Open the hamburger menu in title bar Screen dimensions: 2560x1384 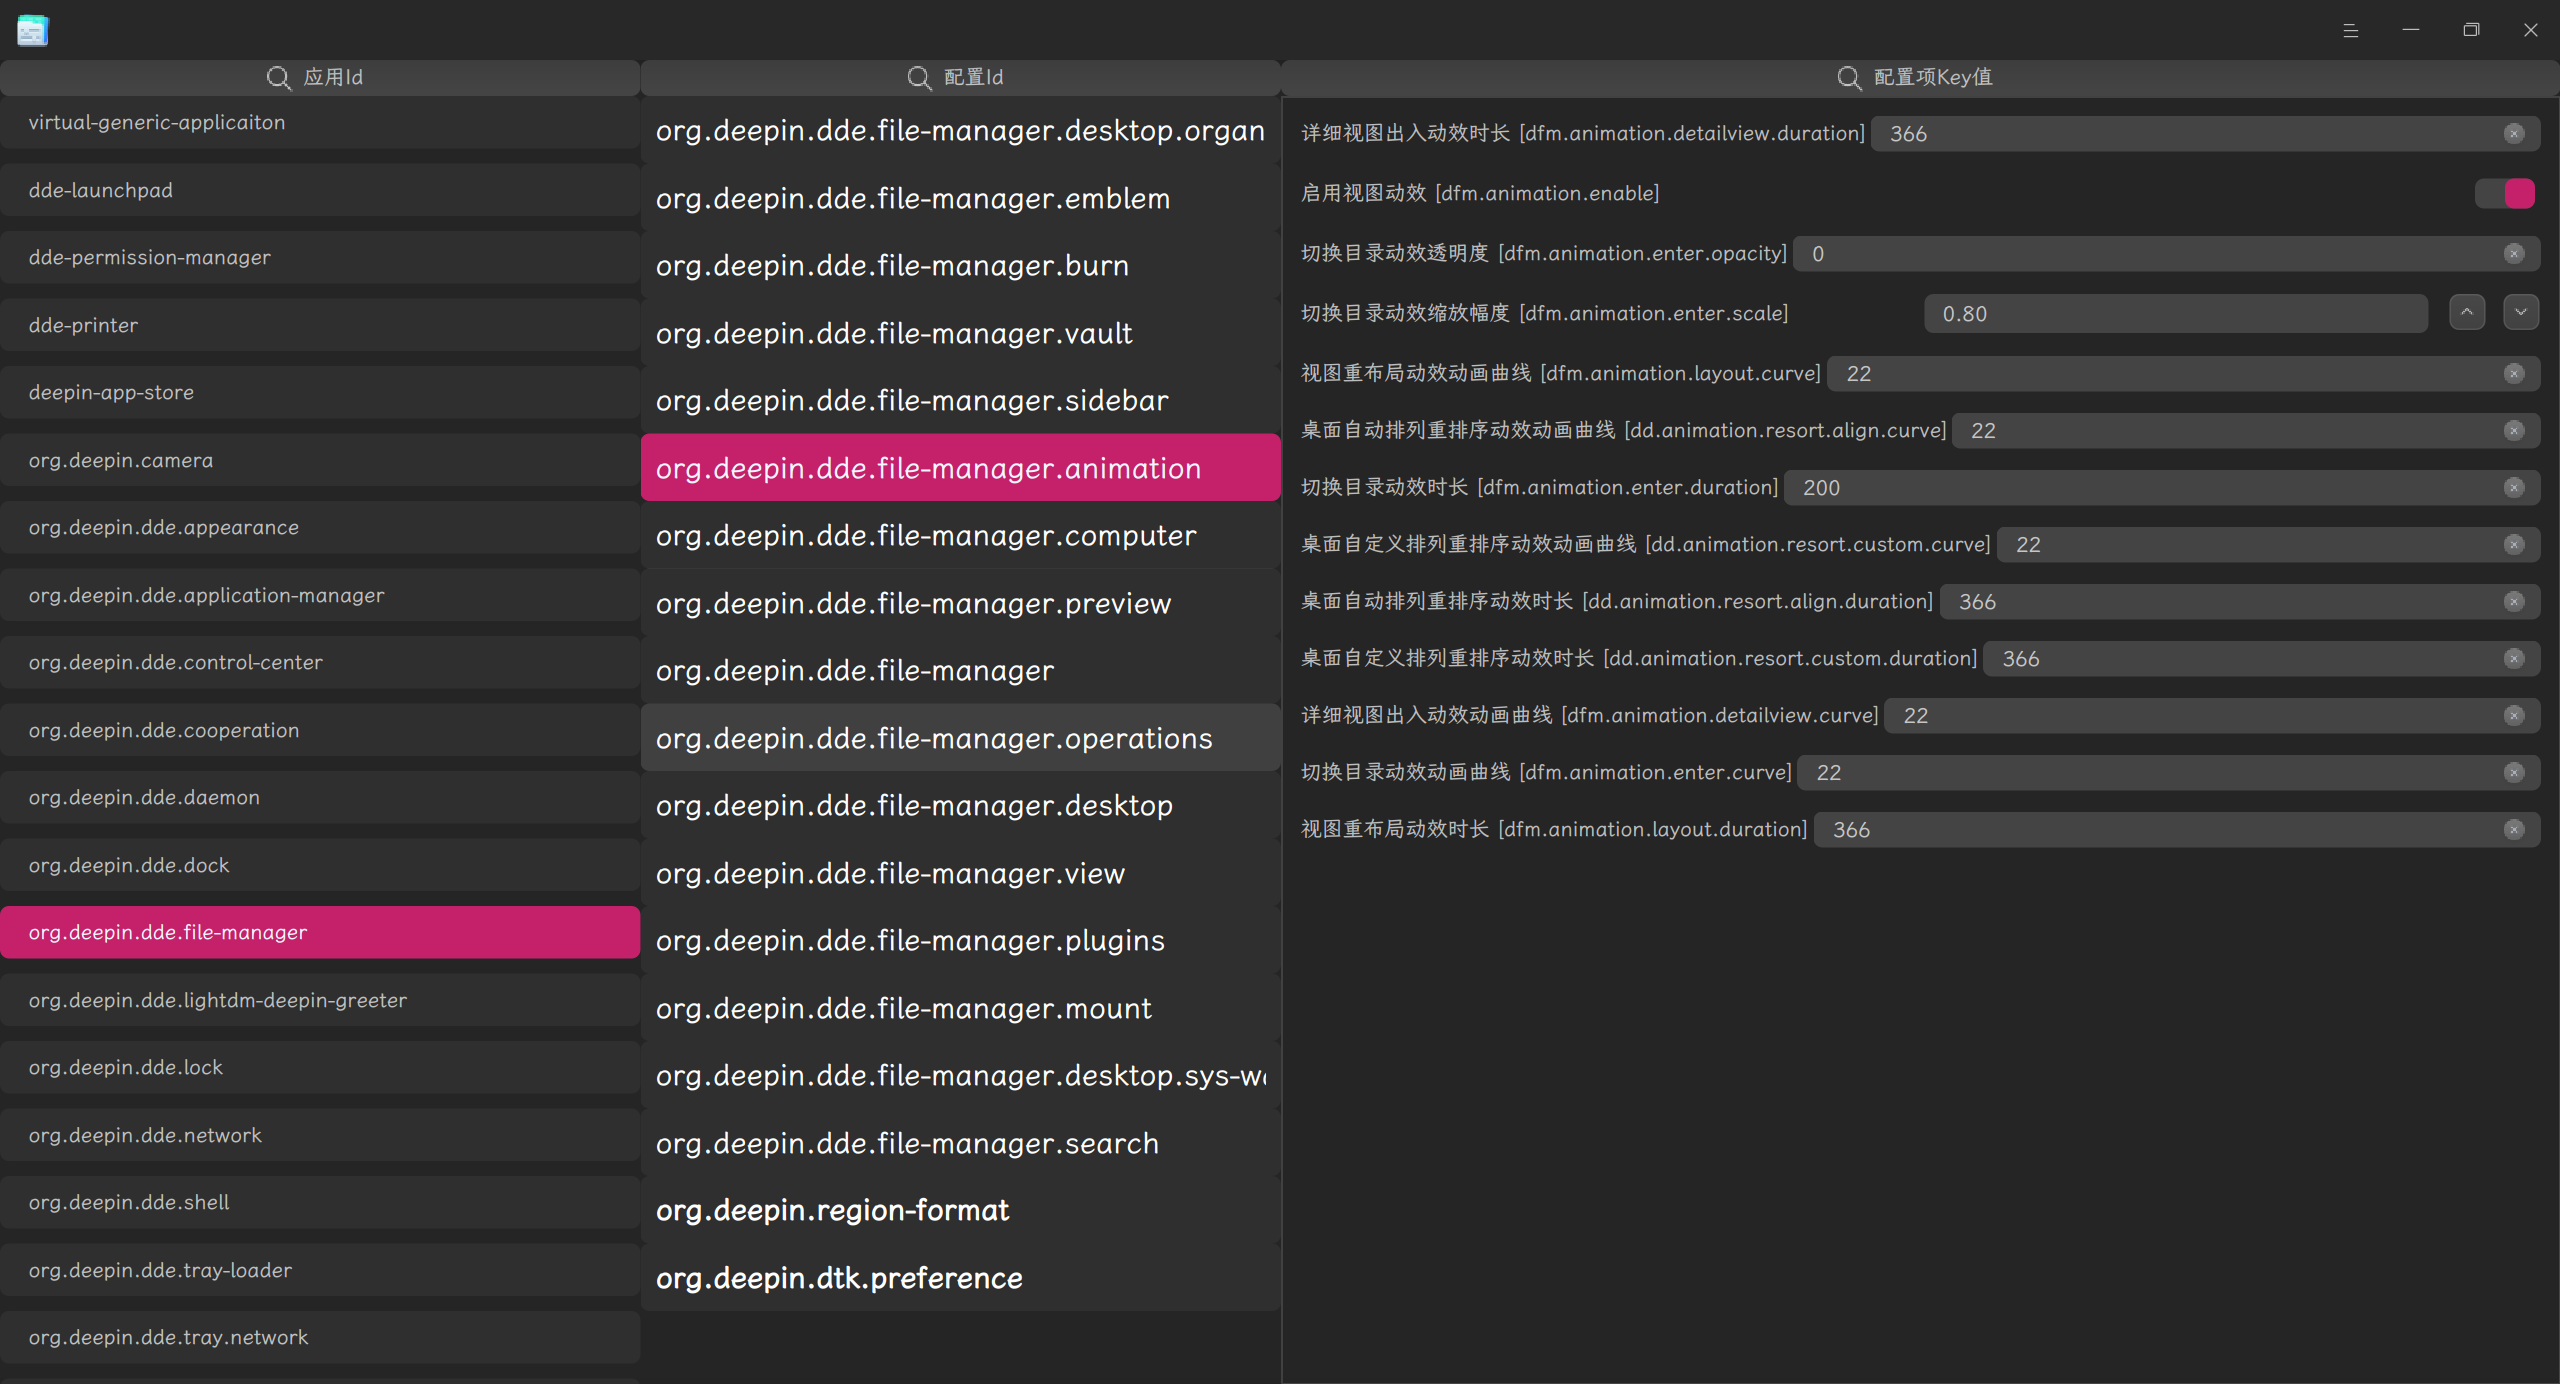2351,31
